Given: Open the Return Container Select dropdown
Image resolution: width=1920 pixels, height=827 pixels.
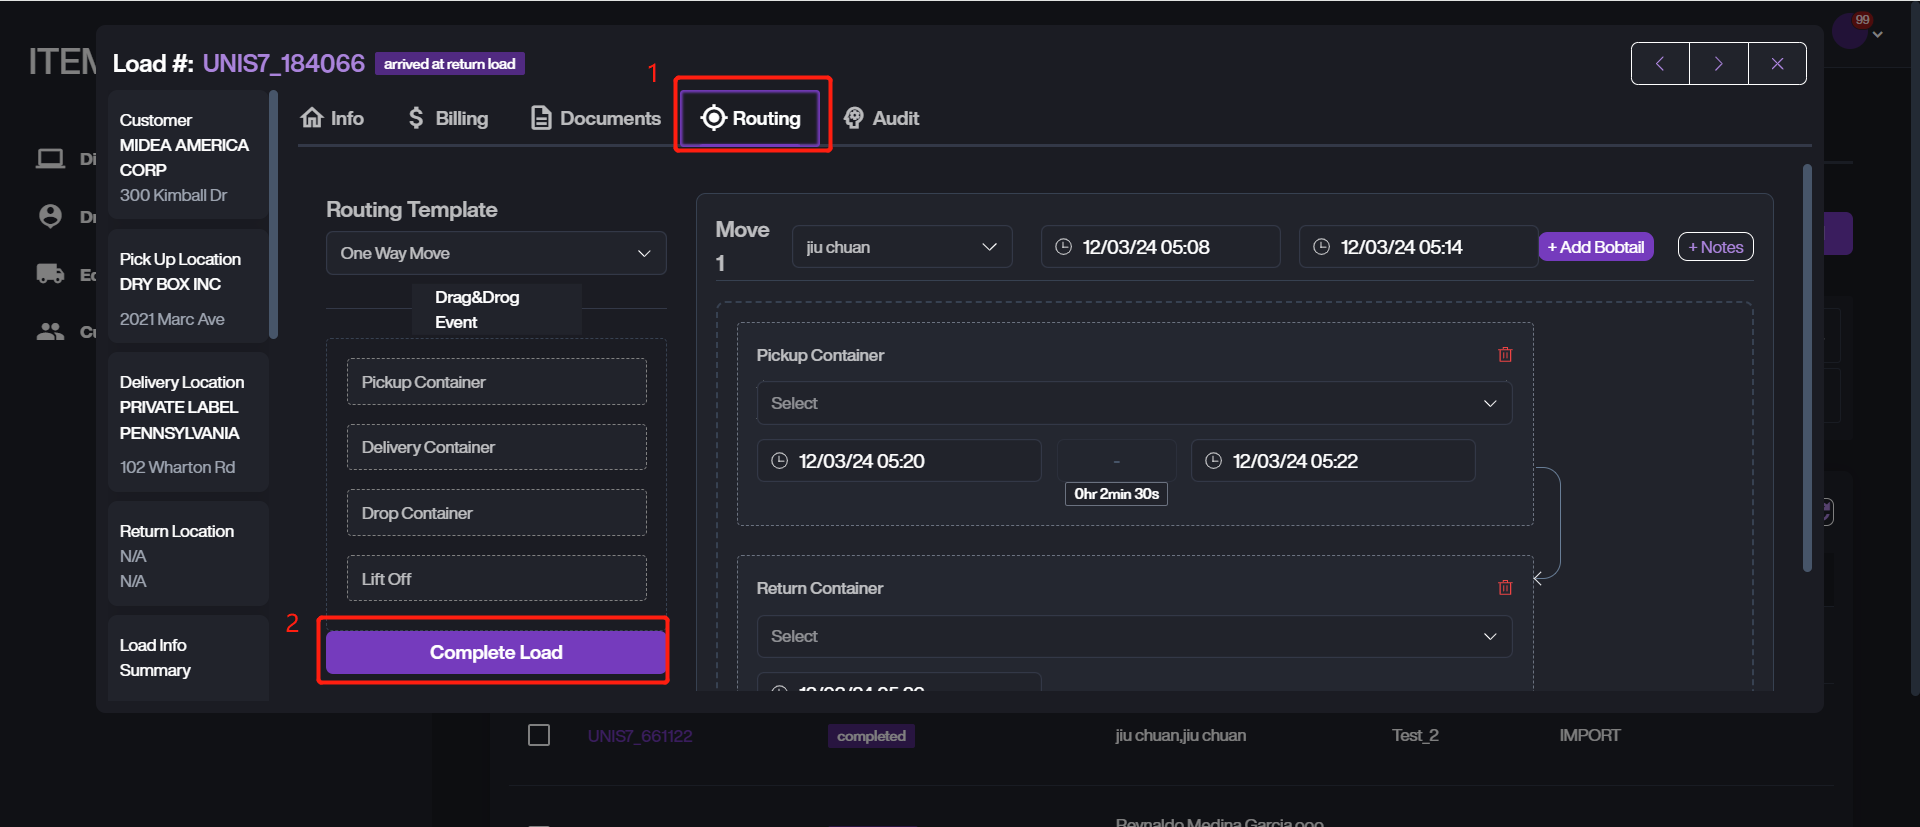Looking at the screenshot, I should coord(1133,636).
